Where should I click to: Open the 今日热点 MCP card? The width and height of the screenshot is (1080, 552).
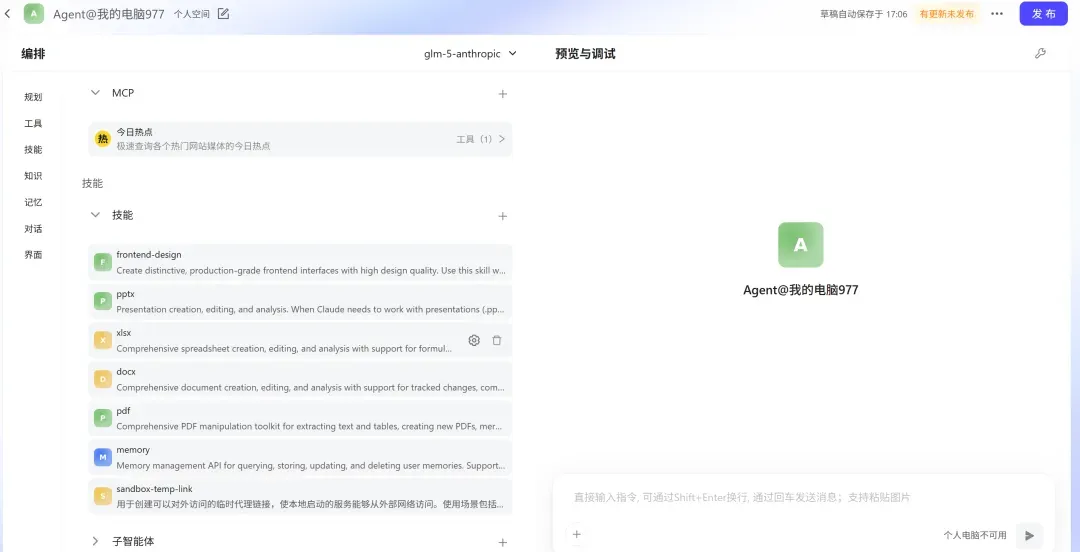point(300,139)
